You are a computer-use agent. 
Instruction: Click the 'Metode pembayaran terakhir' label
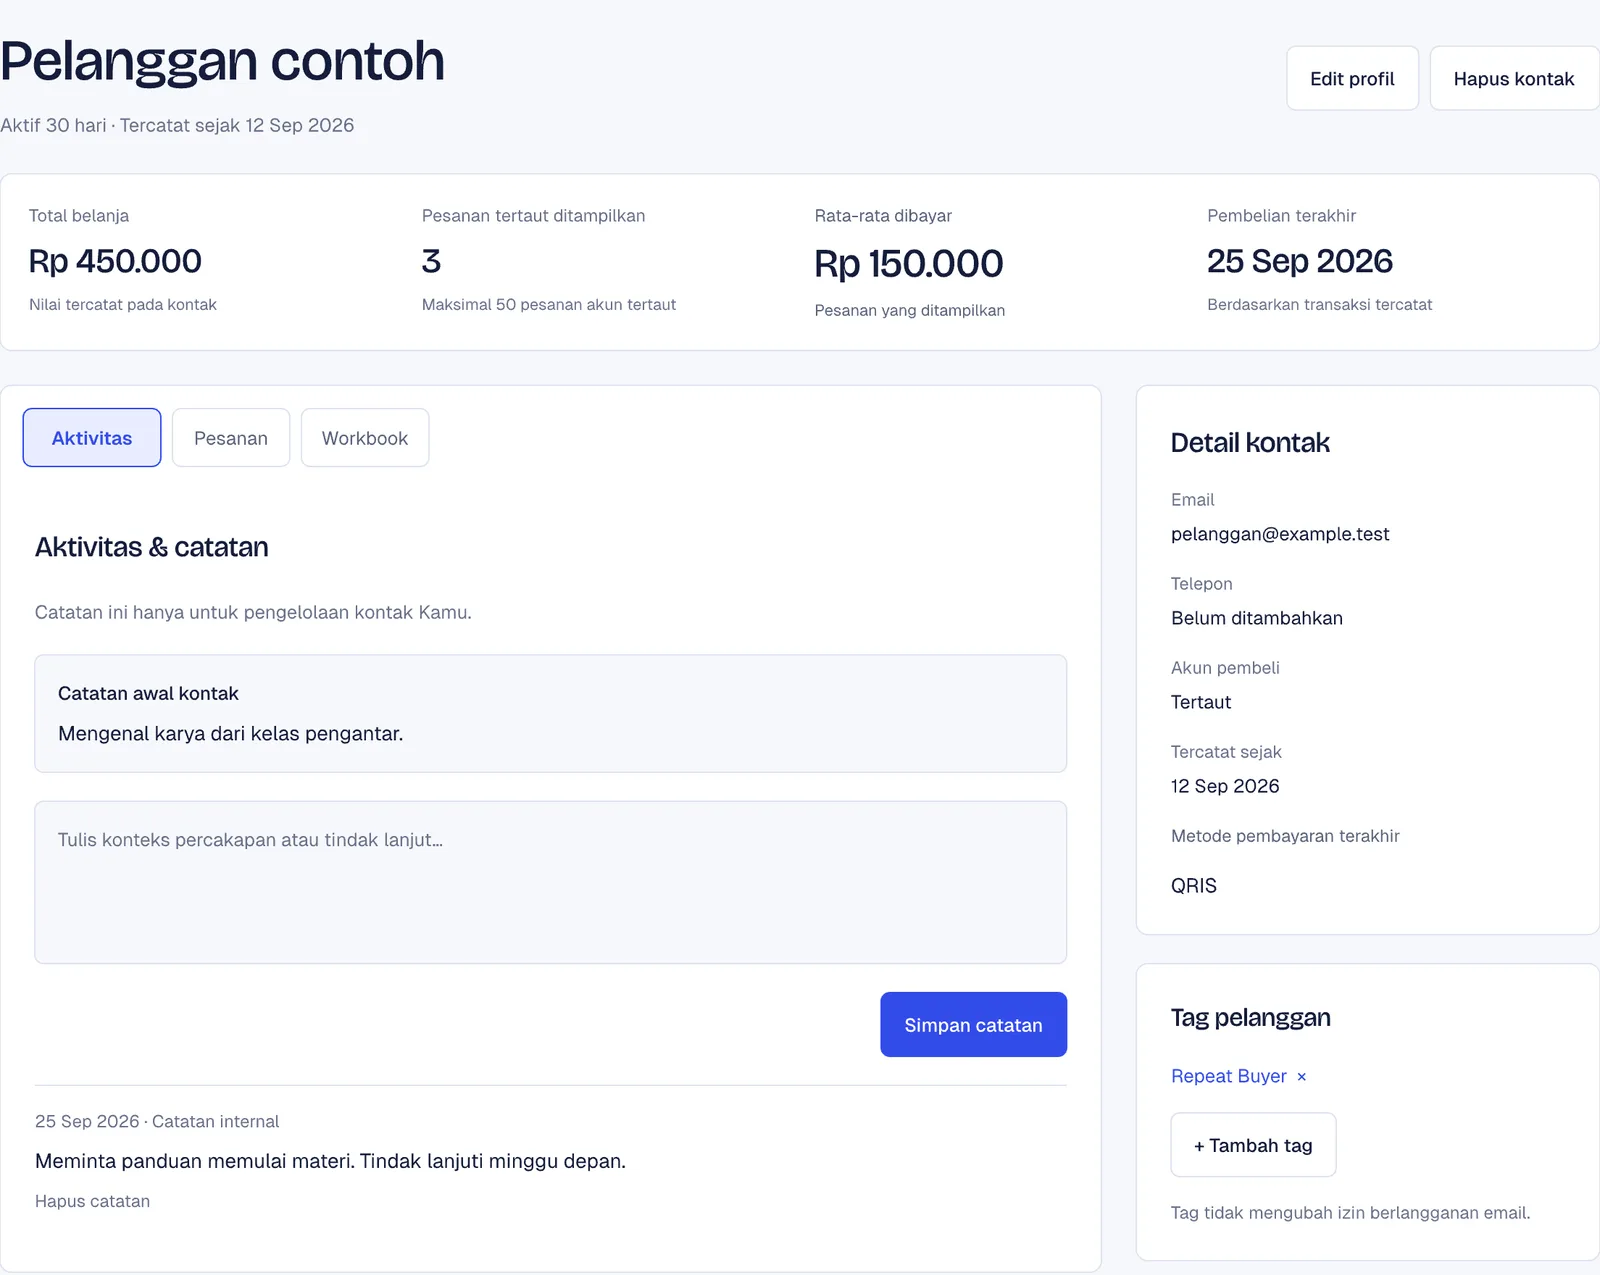(x=1285, y=836)
